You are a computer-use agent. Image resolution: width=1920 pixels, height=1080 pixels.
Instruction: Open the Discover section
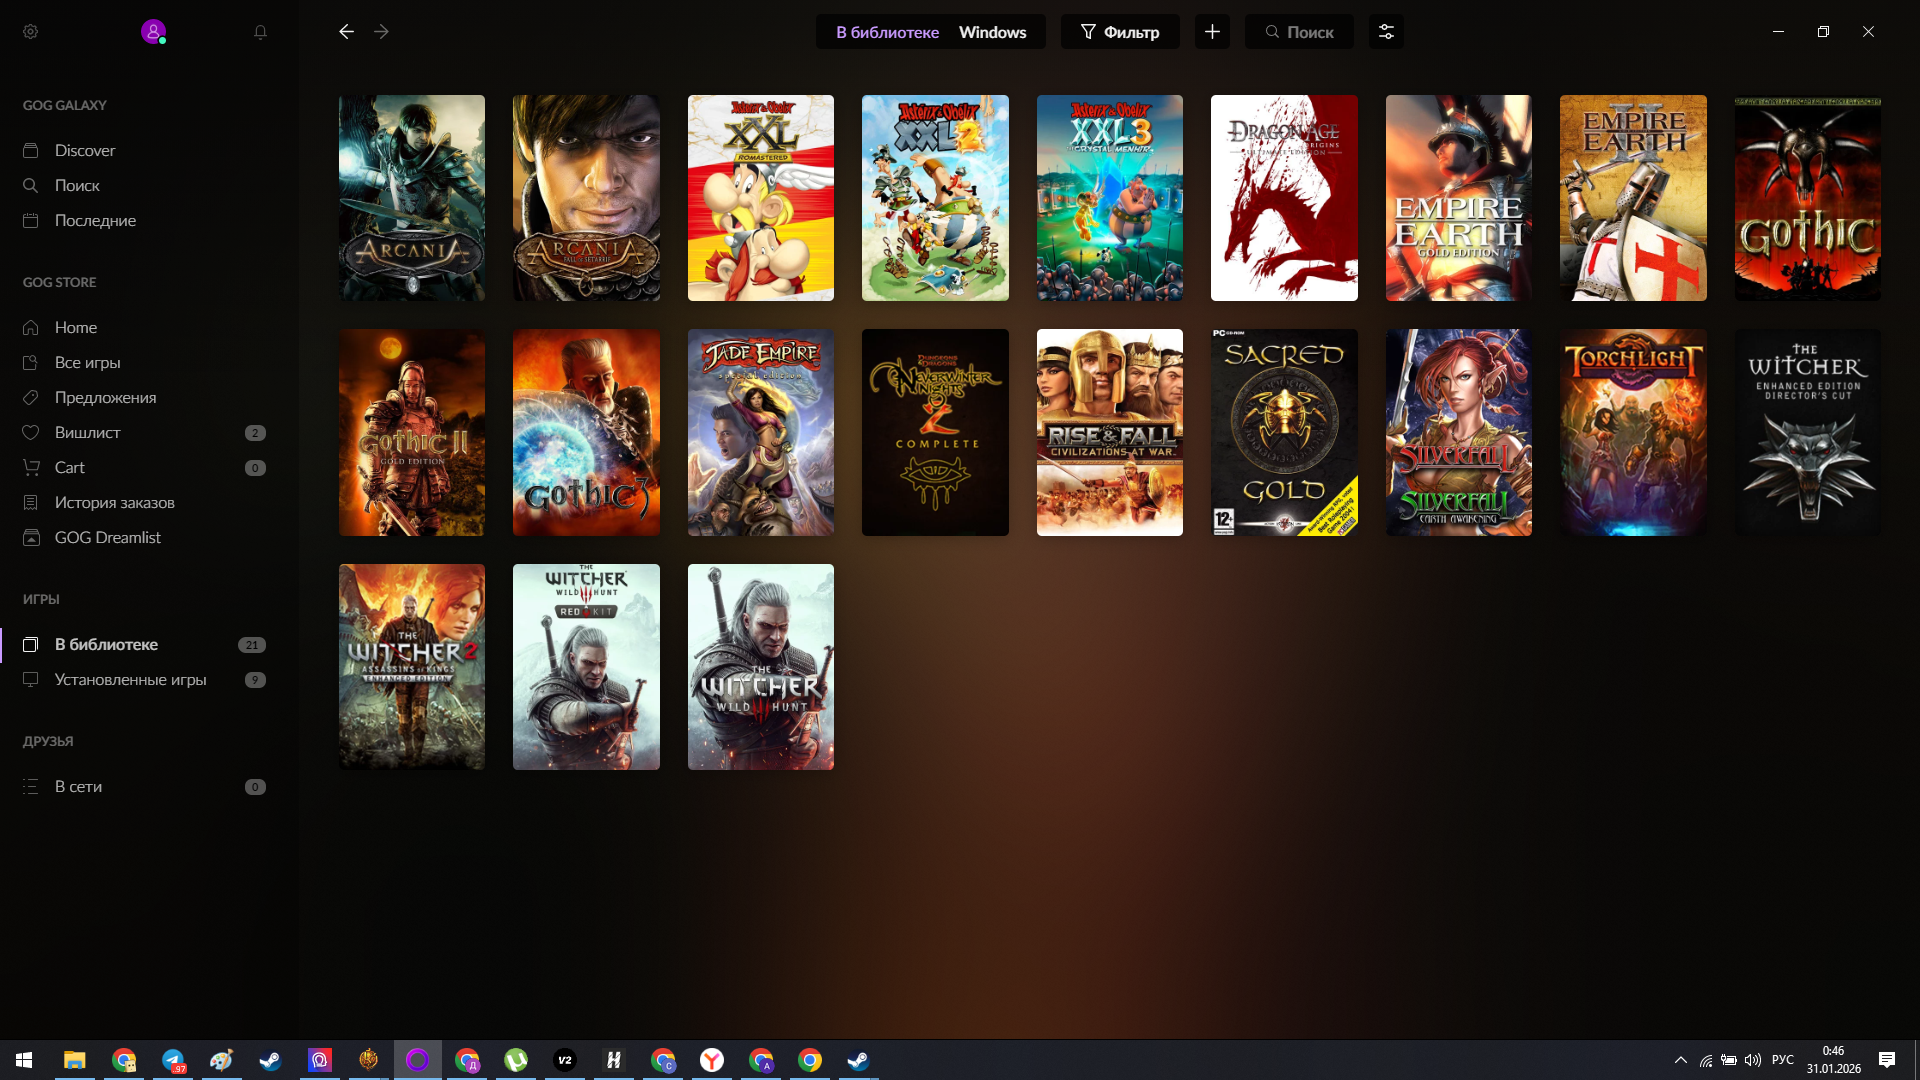[85, 150]
